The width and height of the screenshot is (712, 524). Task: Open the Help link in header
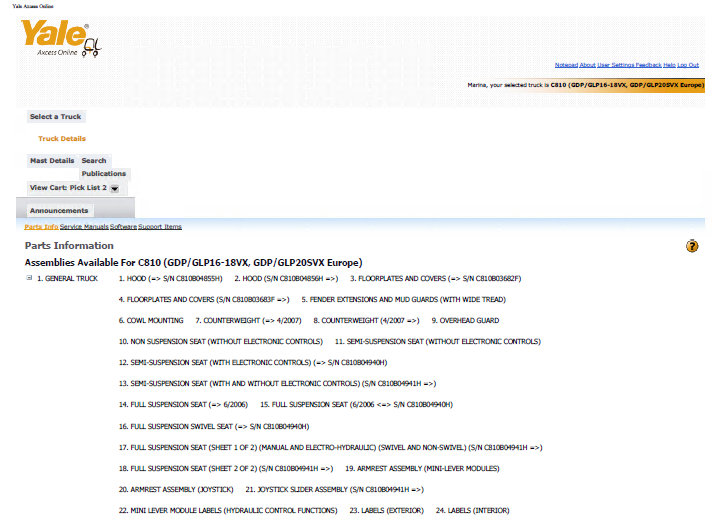pyautogui.click(x=669, y=65)
